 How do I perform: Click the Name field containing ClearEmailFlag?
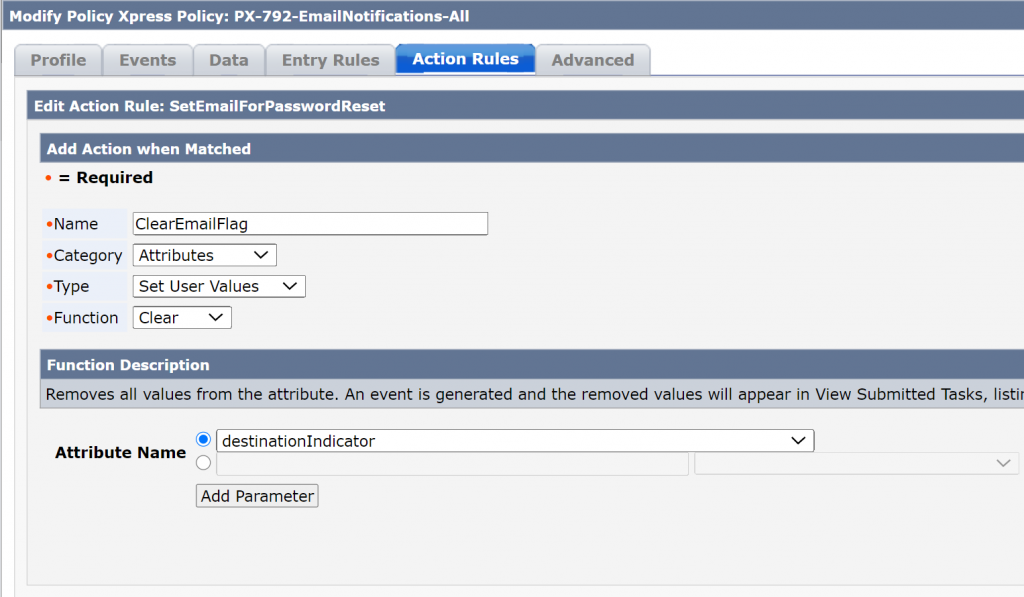pos(310,224)
